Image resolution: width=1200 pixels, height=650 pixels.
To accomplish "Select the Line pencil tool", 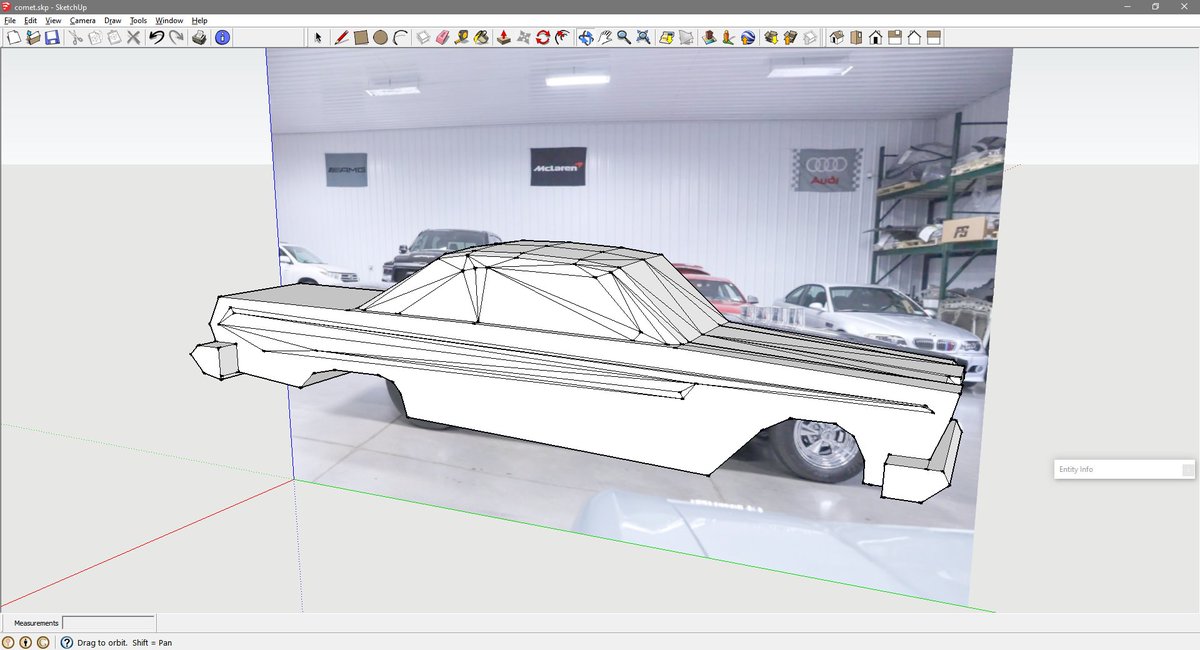I will point(342,38).
